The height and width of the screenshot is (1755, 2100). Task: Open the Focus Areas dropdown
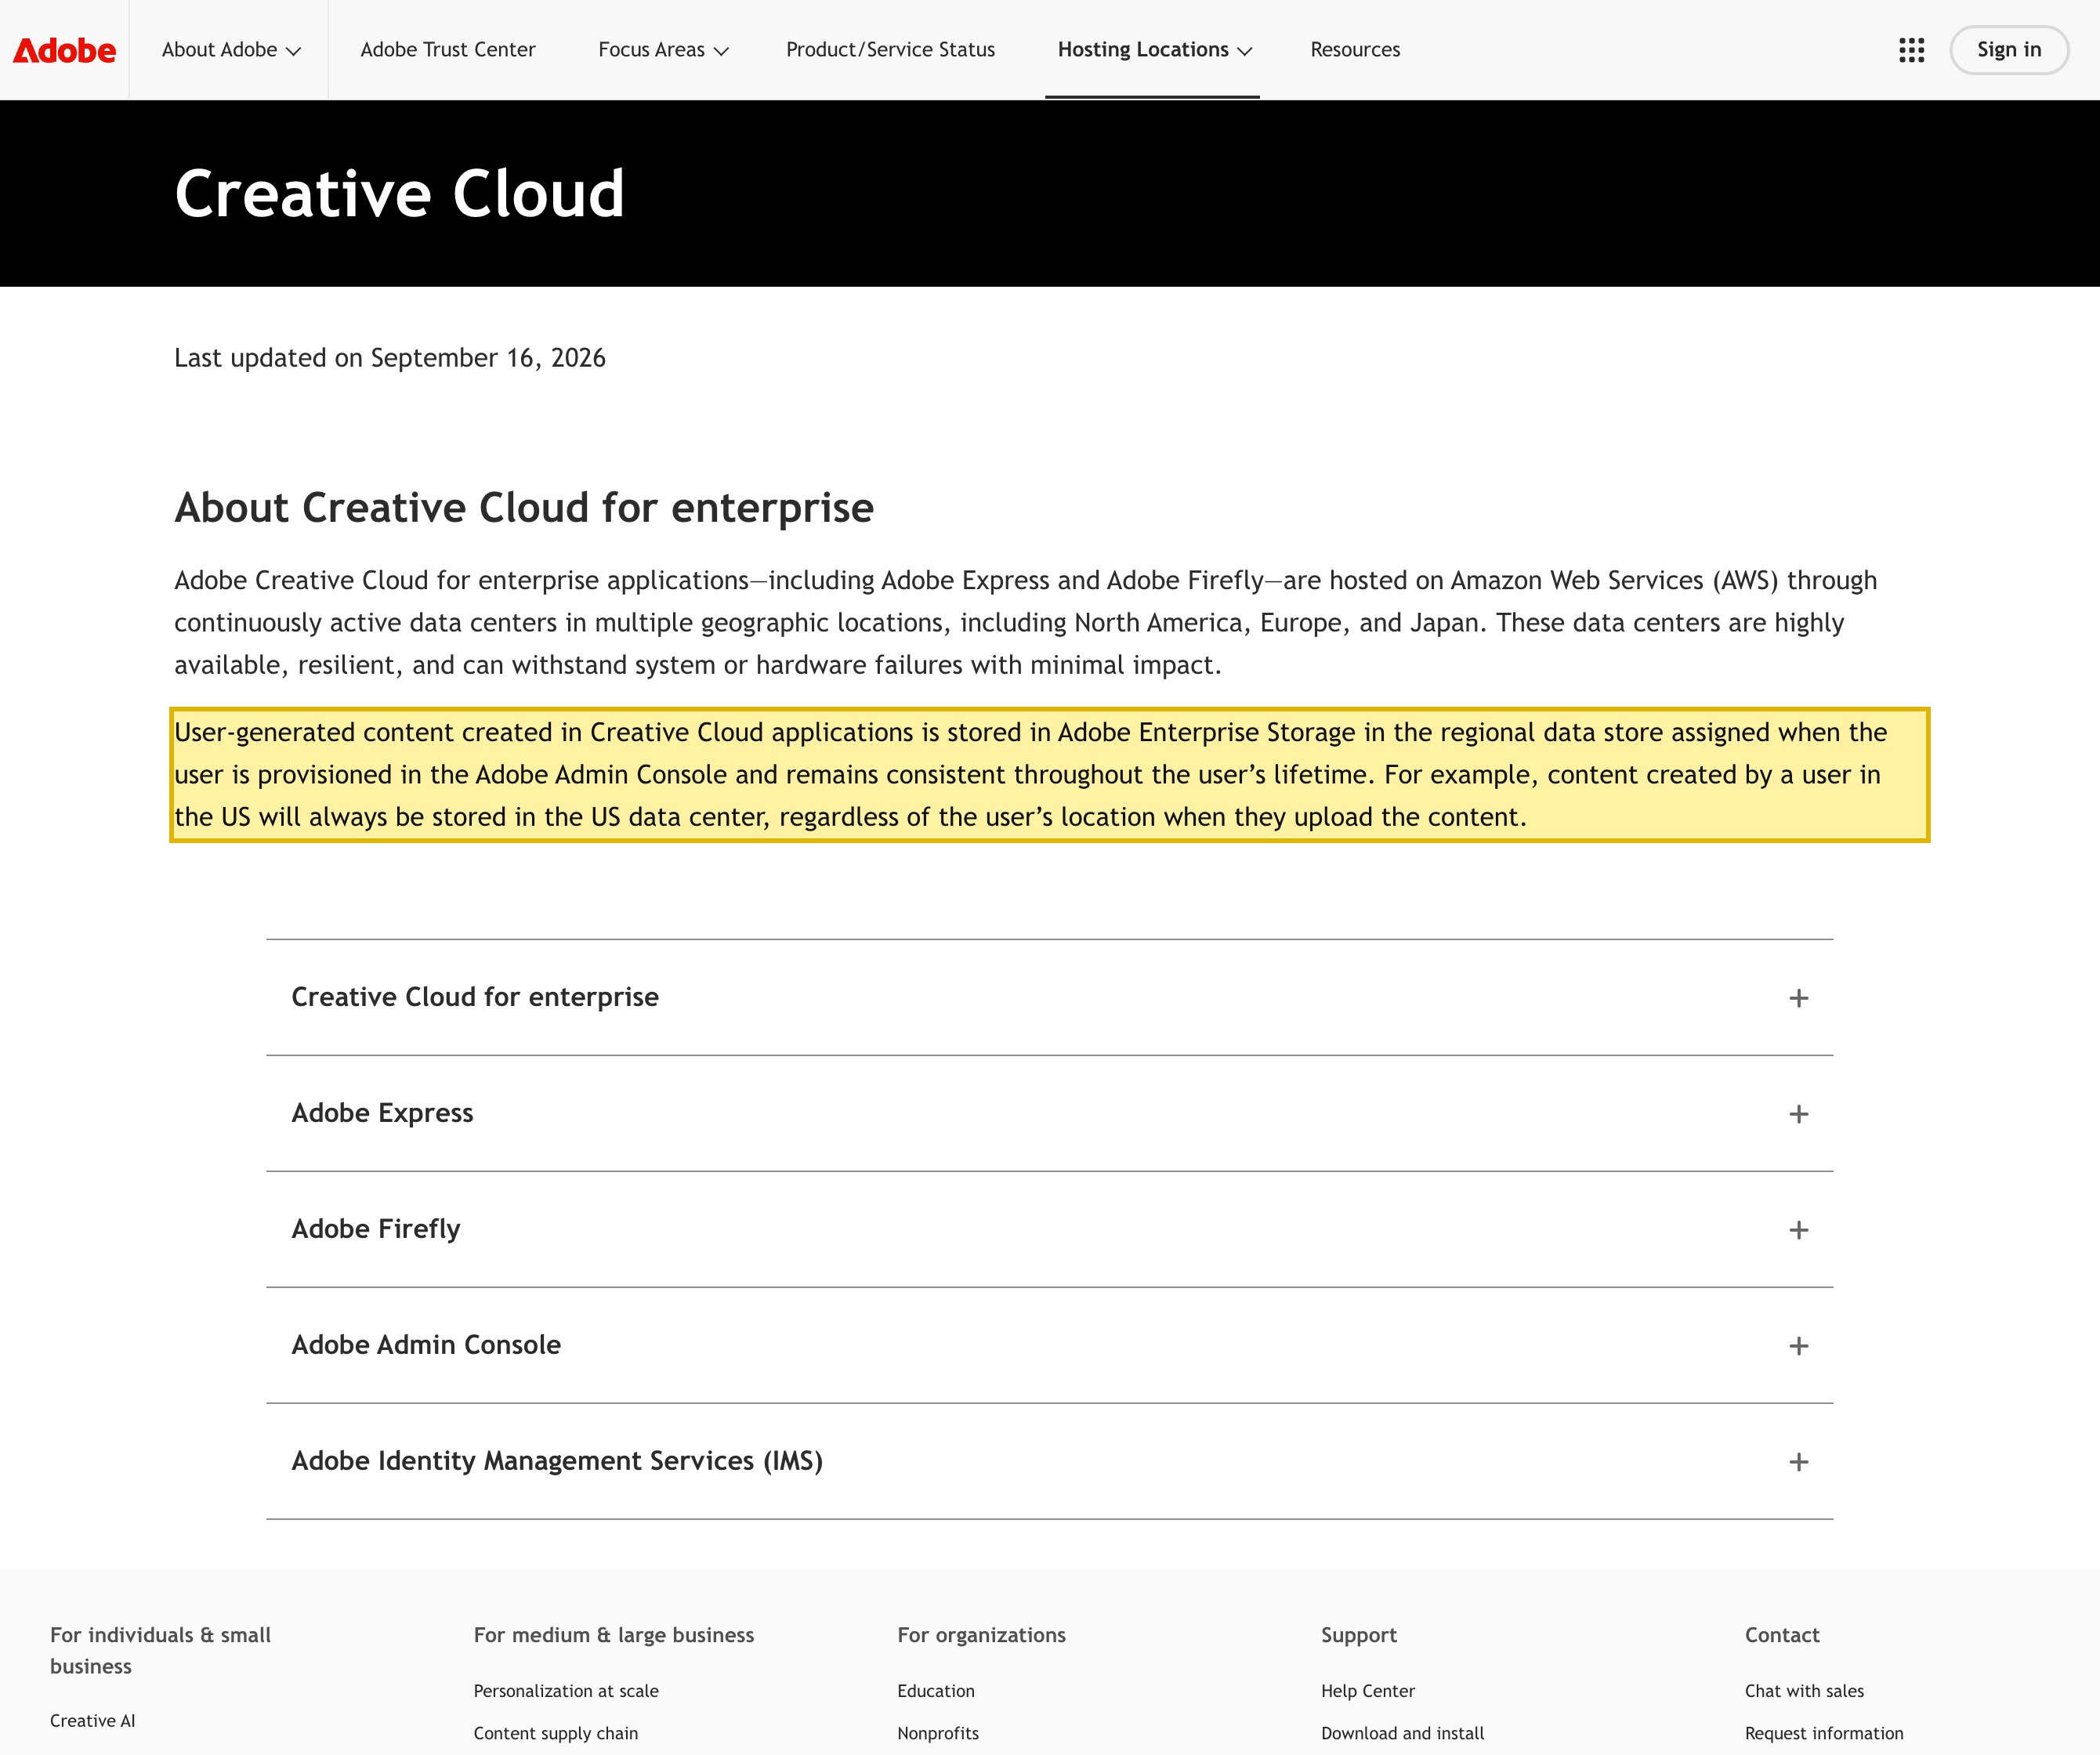click(663, 50)
